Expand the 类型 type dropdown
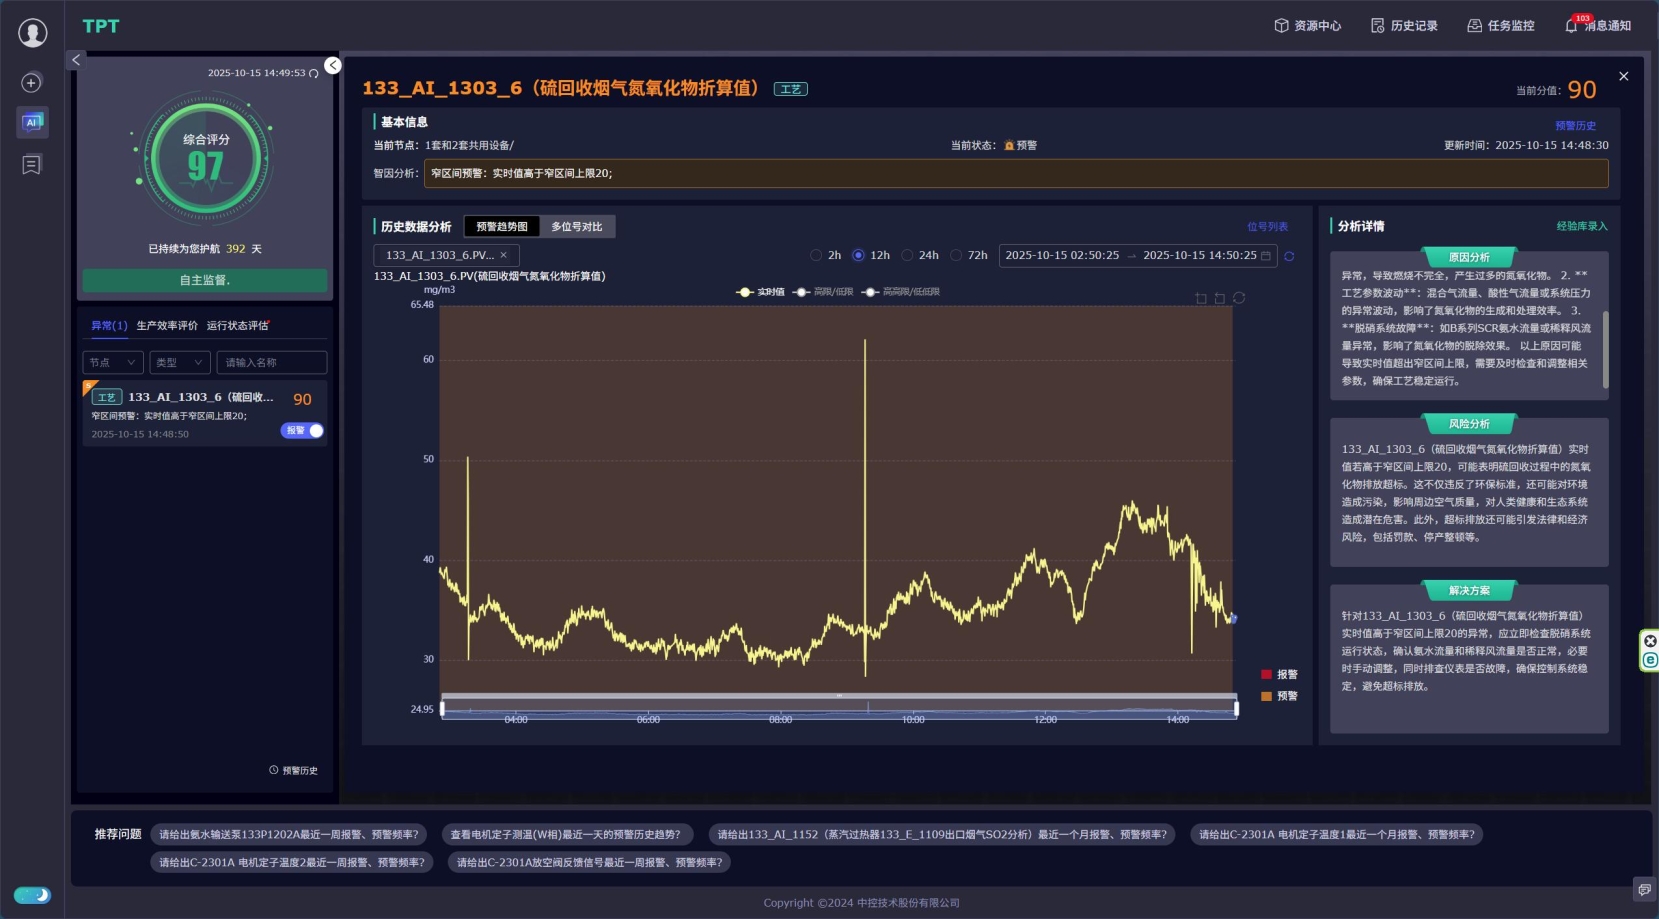The width and height of the screenshot is (1659, 919). click(179, 363)
